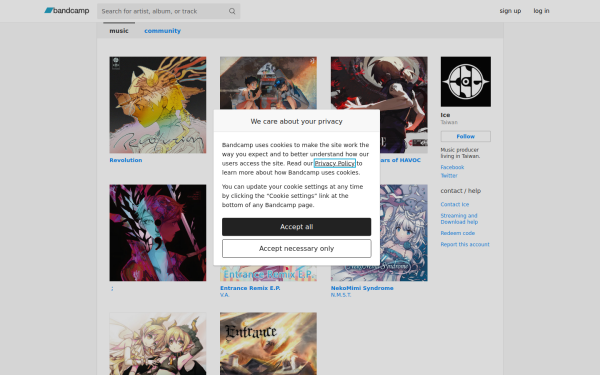Click the 'We care about your privacy' heading
The height and width of the screenshot is (375, 600).
pyautogui.click(x=297, y=121)
